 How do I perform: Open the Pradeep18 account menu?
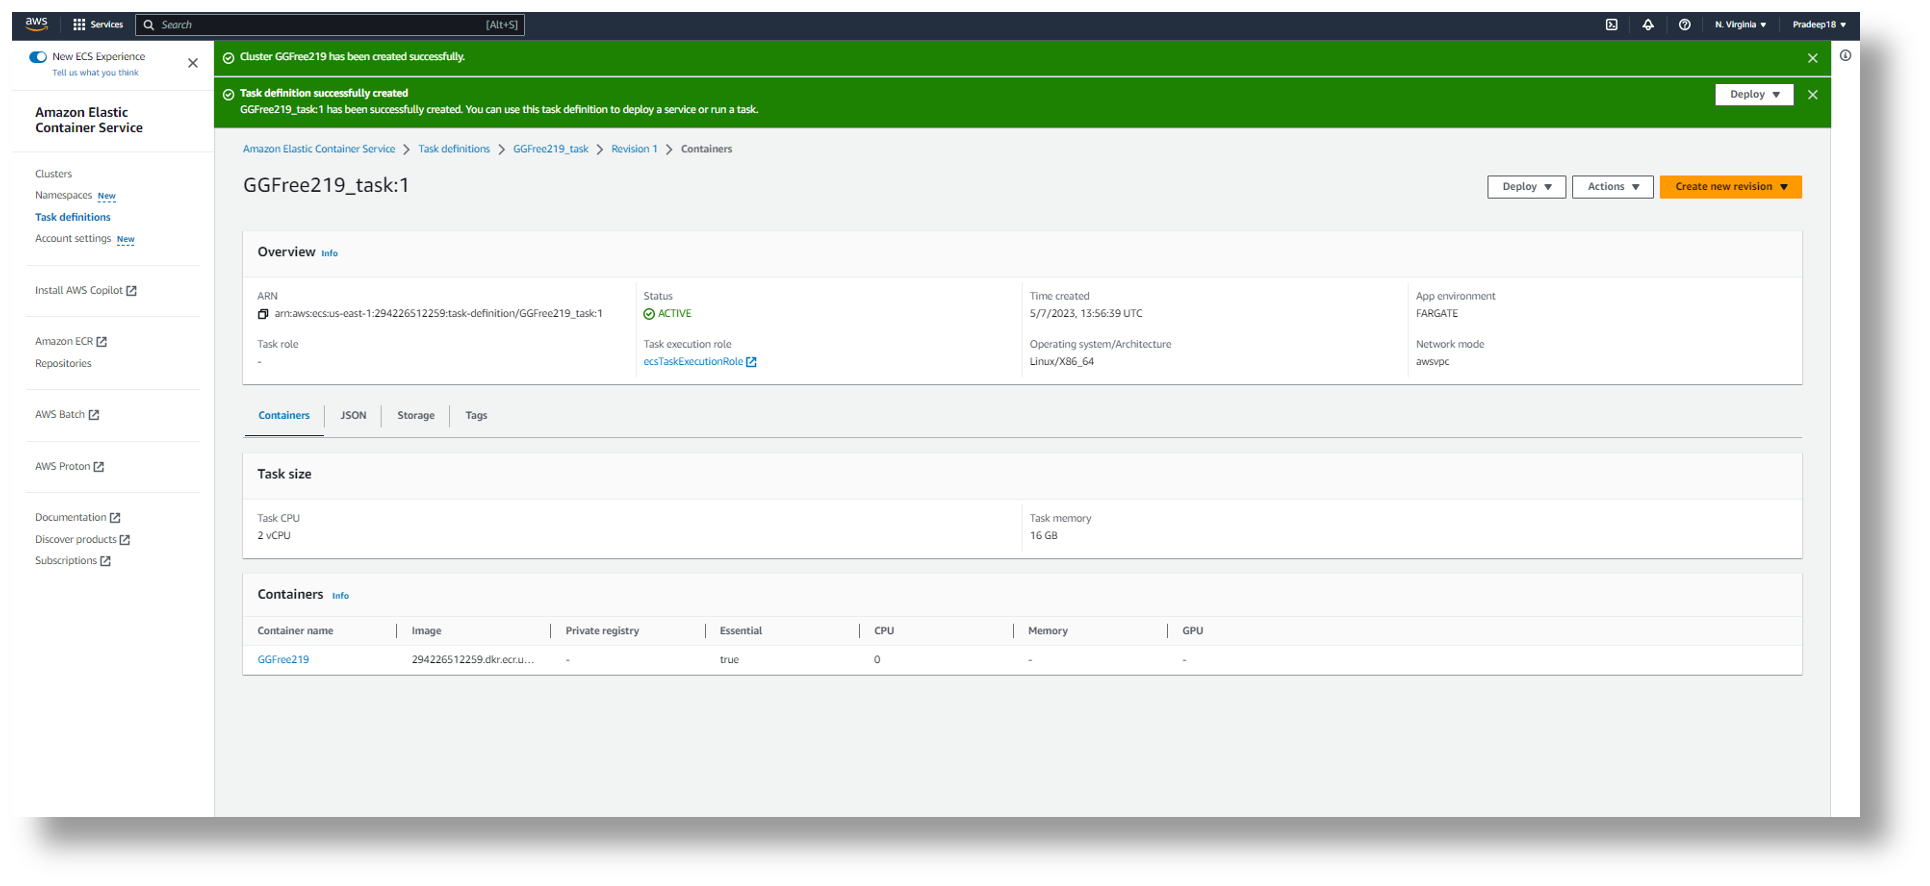coord(1819,25)
